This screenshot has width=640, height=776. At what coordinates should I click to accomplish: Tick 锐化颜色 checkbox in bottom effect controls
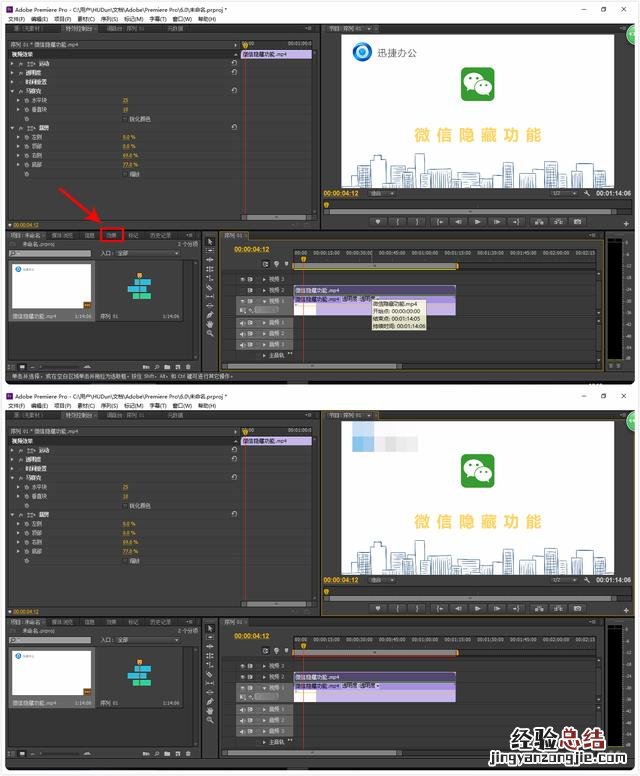click(x=124, y=506)
